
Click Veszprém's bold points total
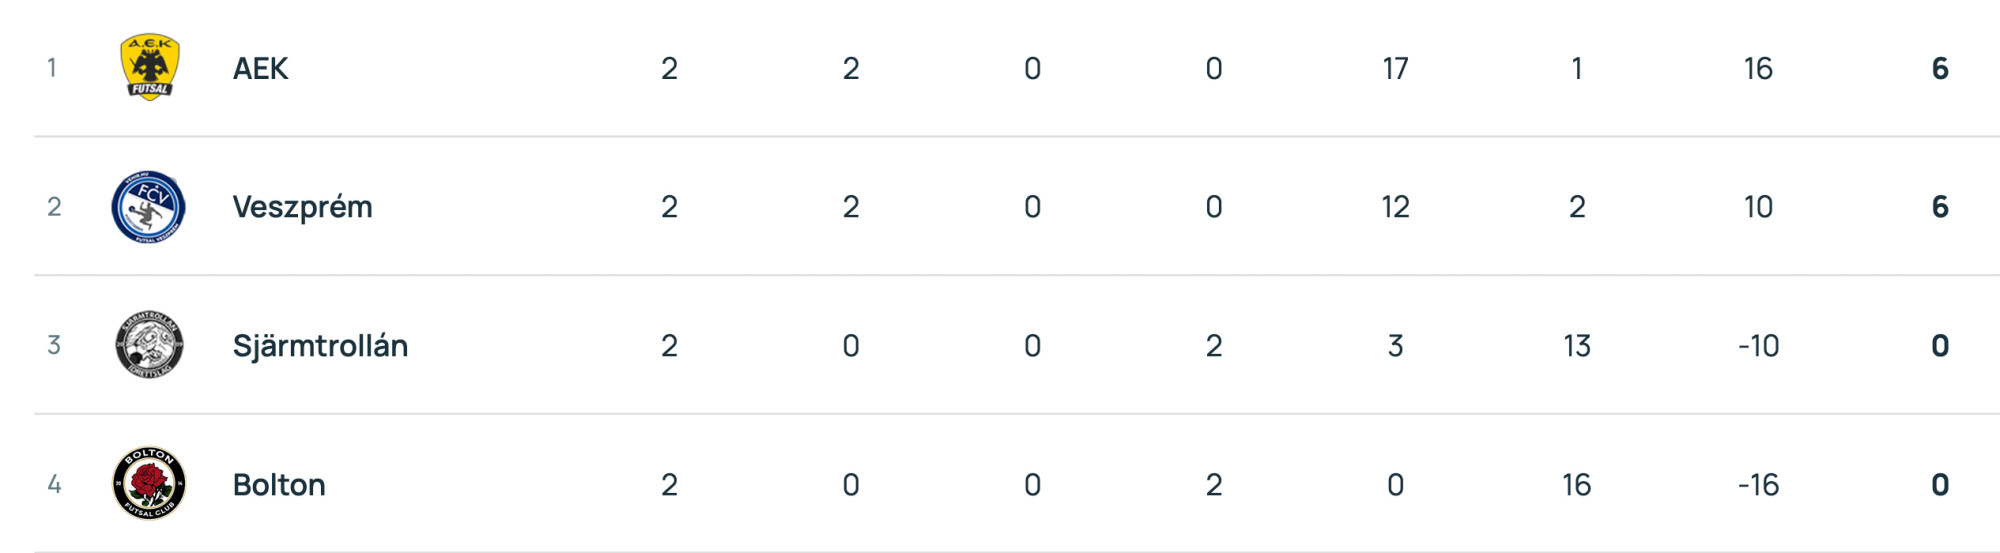pos(1939,207)
